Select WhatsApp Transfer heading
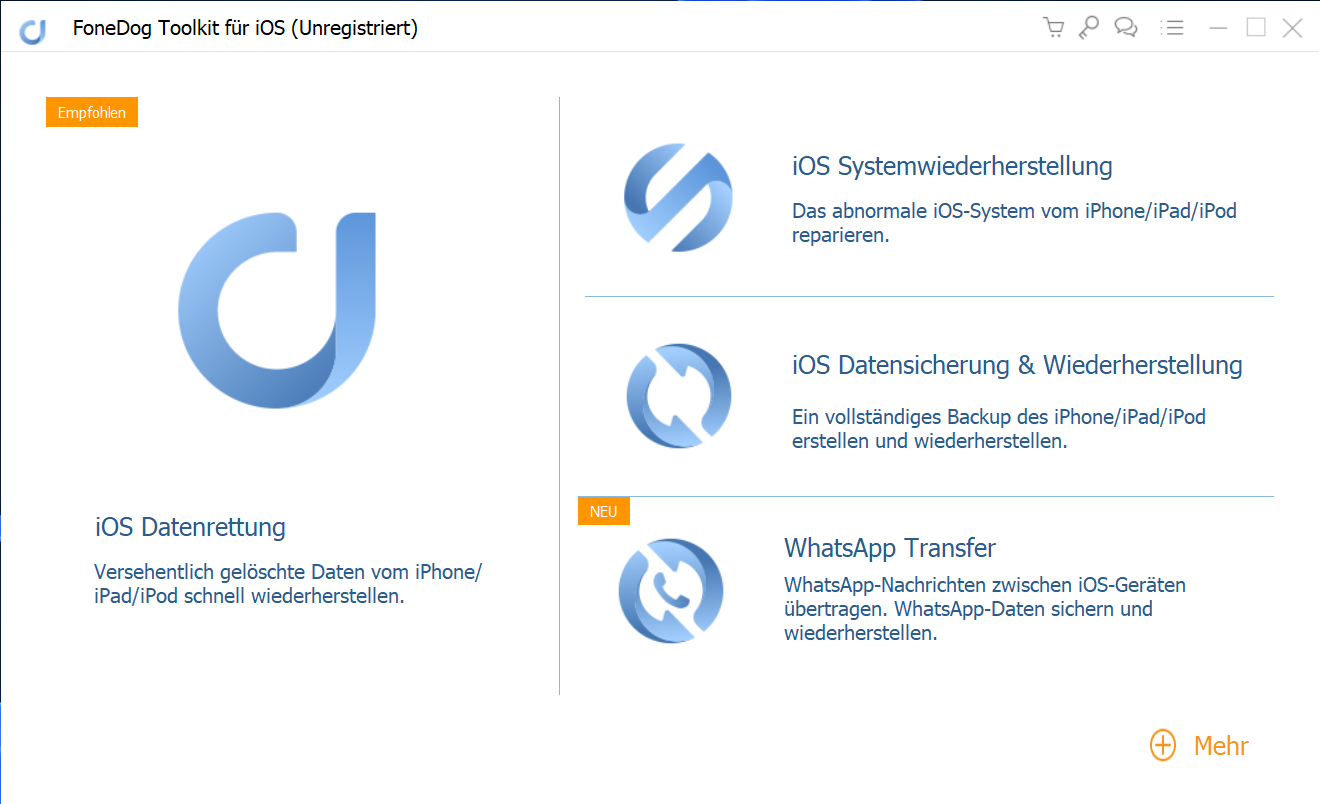The height and width of the screenshot is (804, 1320). pos(890,548)
